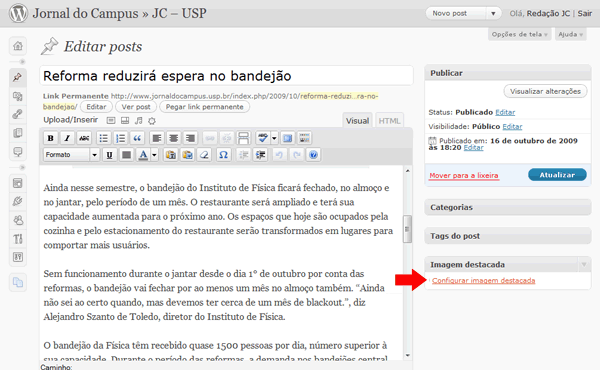This screenshot has width=600, height=370.
Task: Insert an unordered bullet list
Action: click(103, 138)
